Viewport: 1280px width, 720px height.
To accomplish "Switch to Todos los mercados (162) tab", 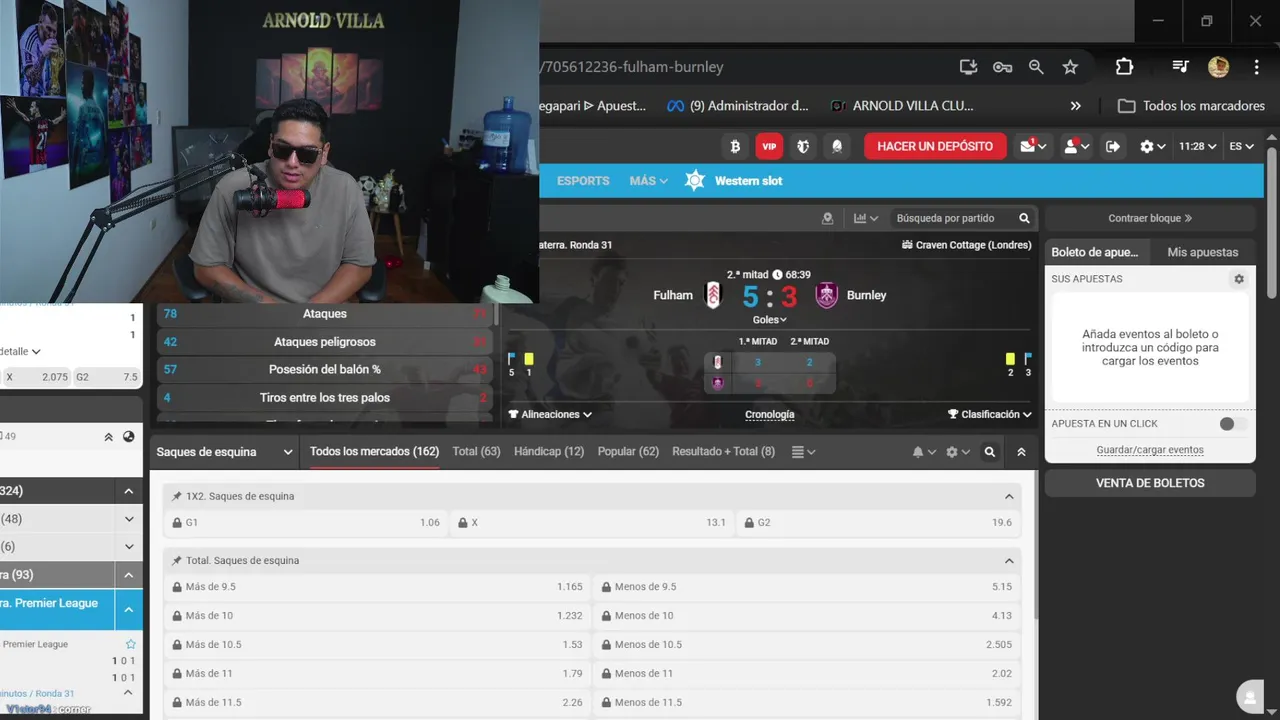I will pos(374,452).
